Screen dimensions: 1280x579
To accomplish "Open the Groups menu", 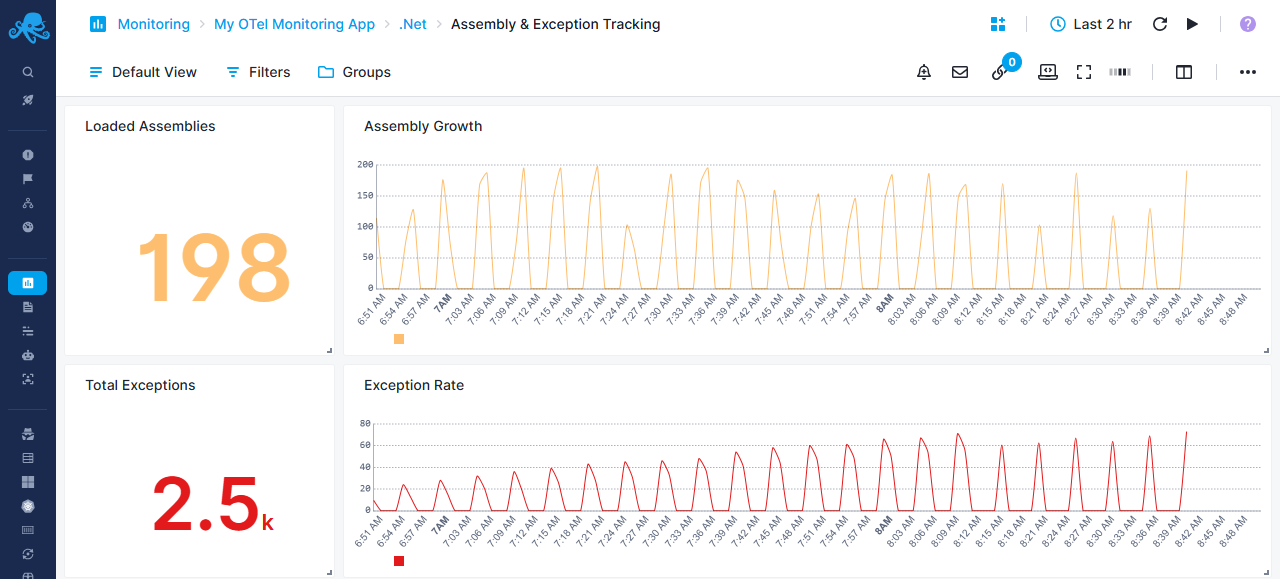I will (353, 71).
